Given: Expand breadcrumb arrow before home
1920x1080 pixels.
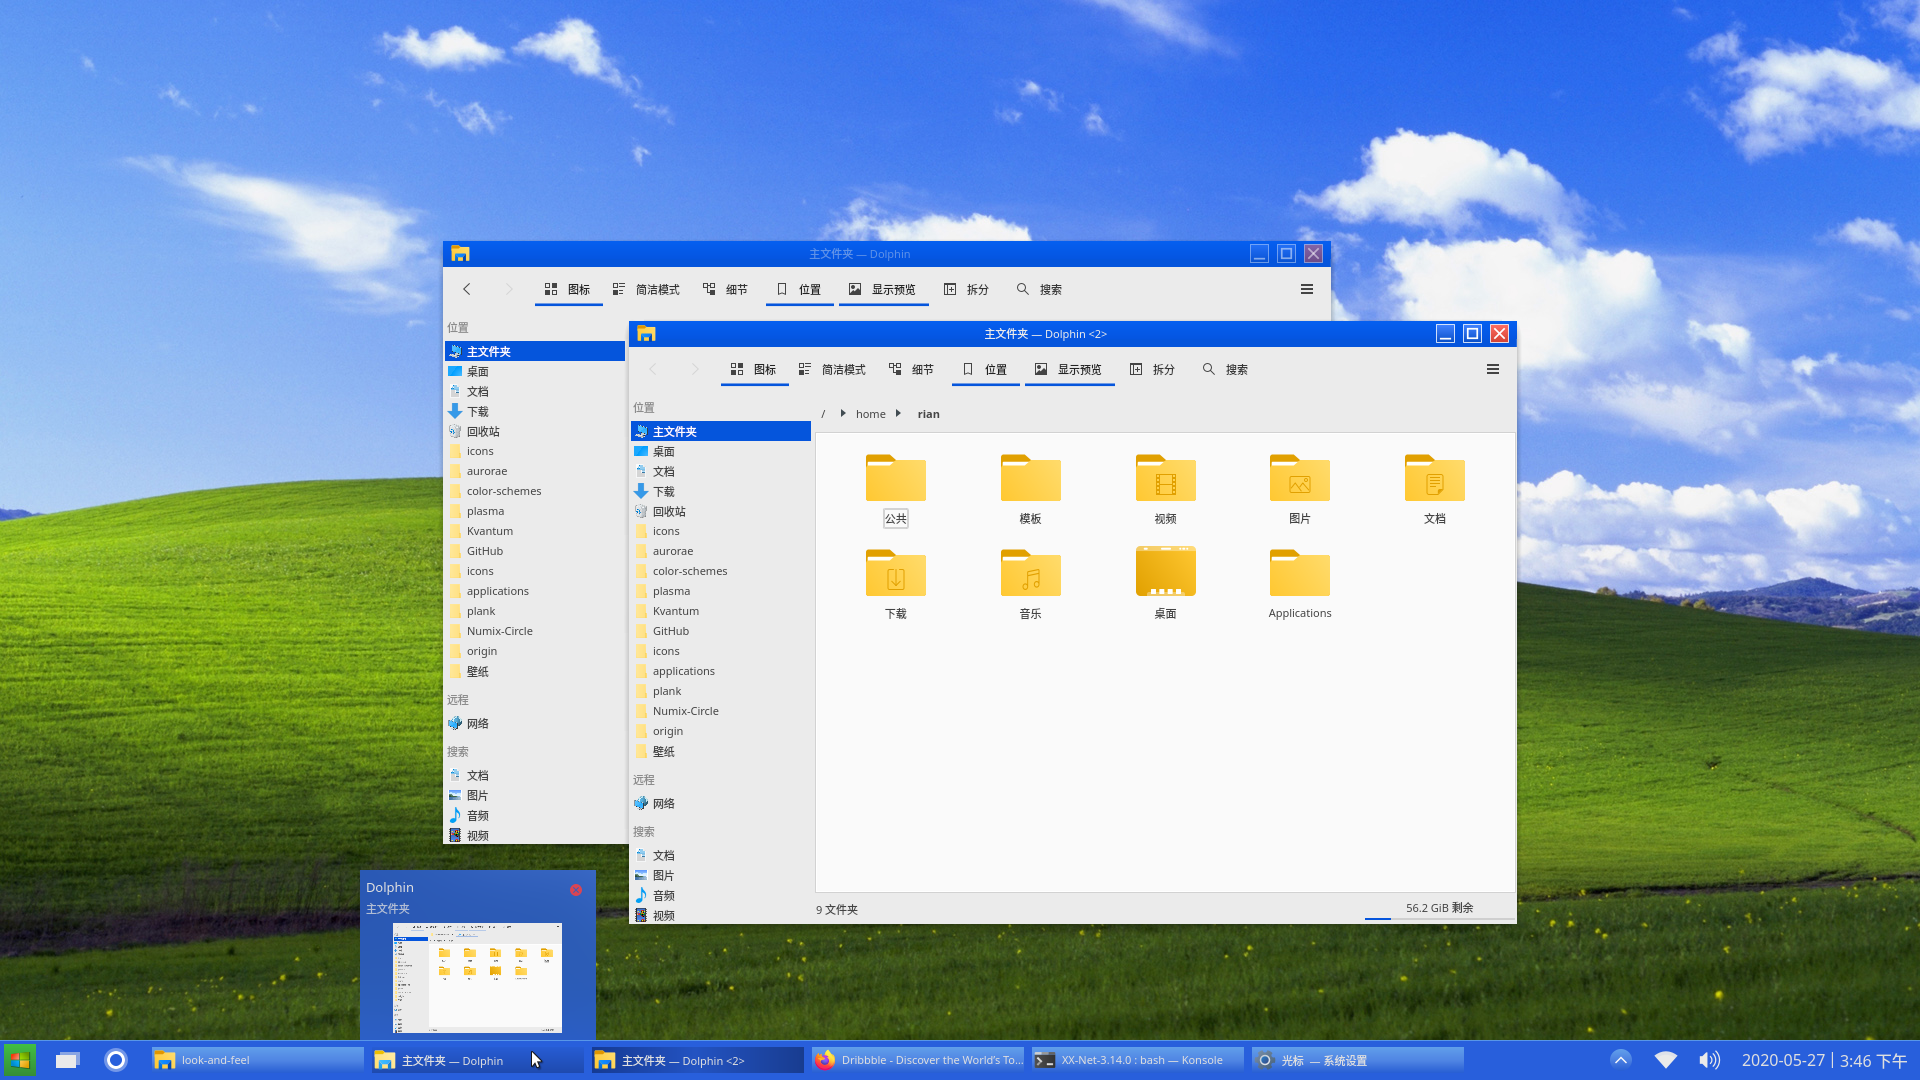Looking at the screenshot, I should tap(843, 413).
